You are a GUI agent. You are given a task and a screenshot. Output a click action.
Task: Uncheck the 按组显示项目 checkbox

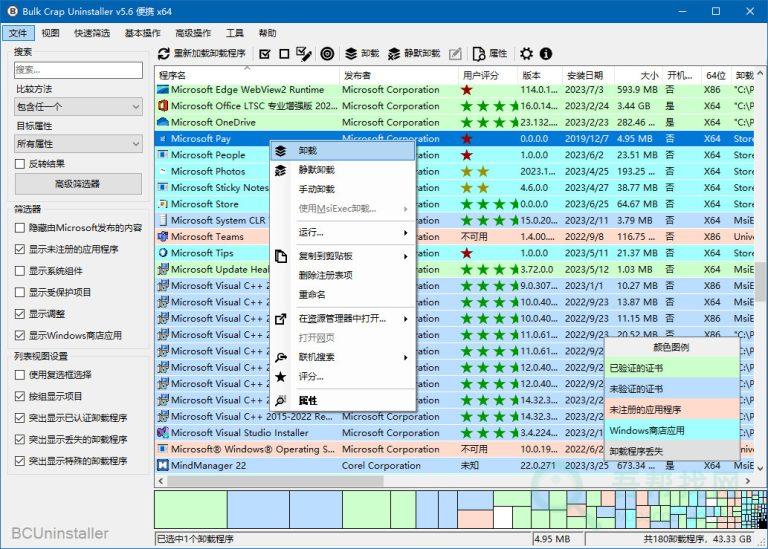pos(20,396)
